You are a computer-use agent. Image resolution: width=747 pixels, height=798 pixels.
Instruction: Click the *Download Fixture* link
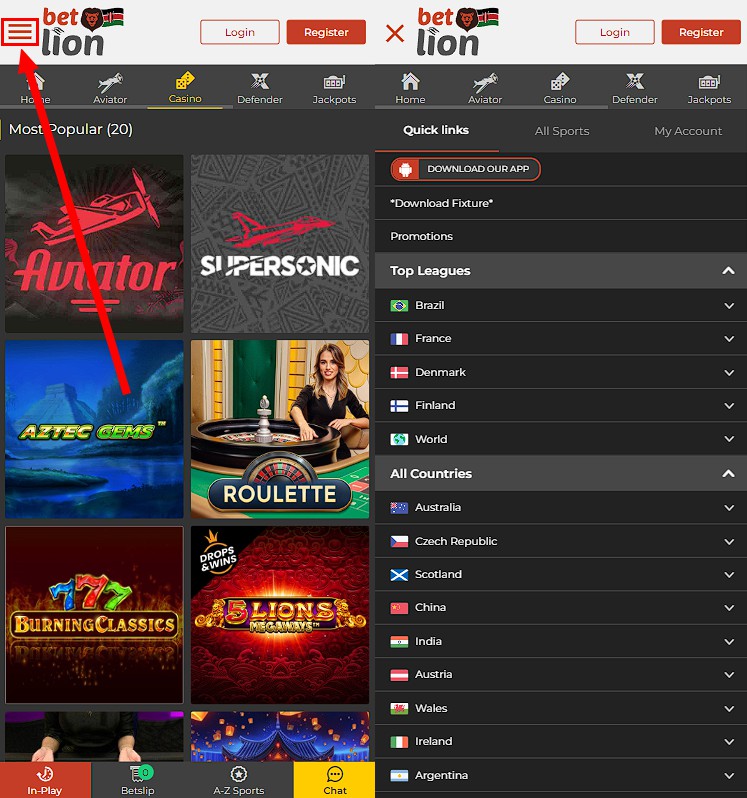[441, 203]
